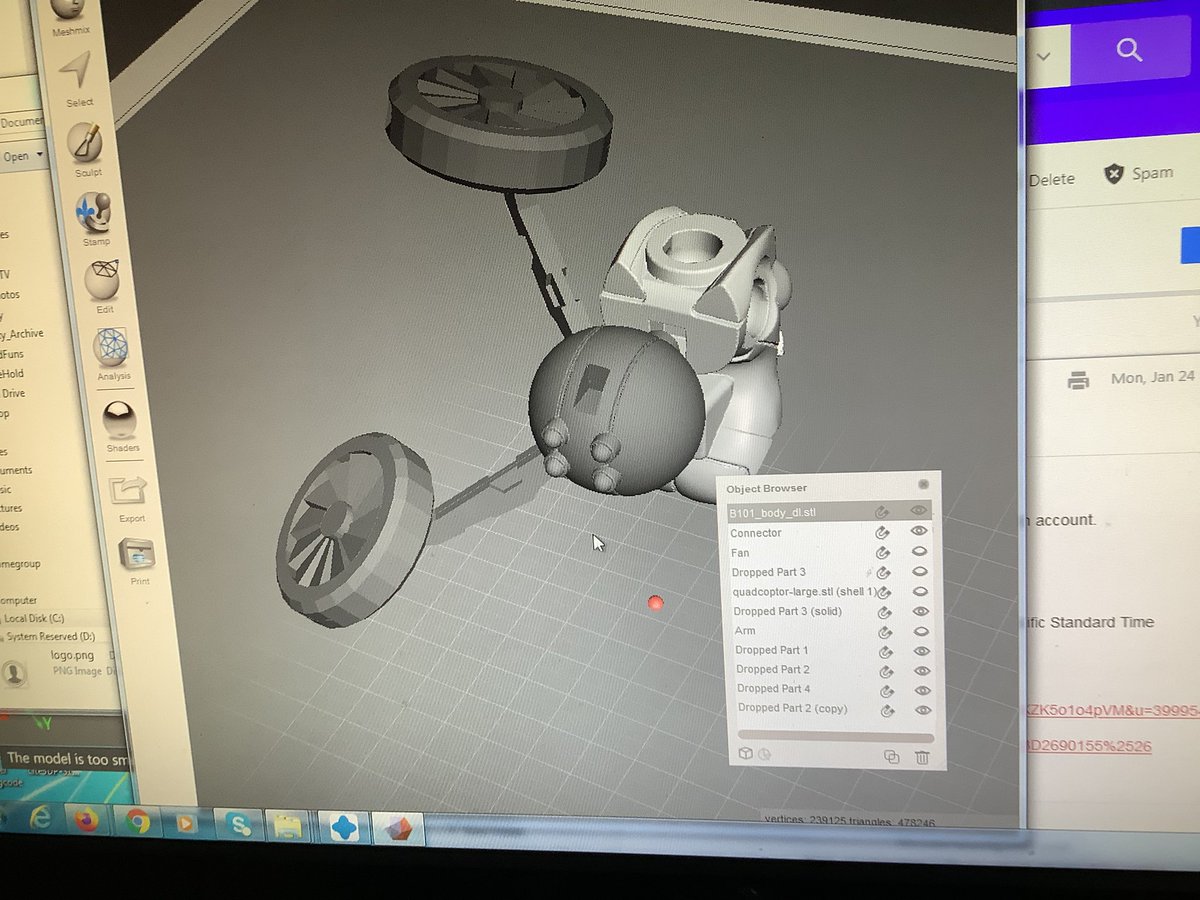Click magnet icon for Dropped Part 2 (copy)
Image resolution: width=1200 pixels, height=900 pixels.
(887, 711)
